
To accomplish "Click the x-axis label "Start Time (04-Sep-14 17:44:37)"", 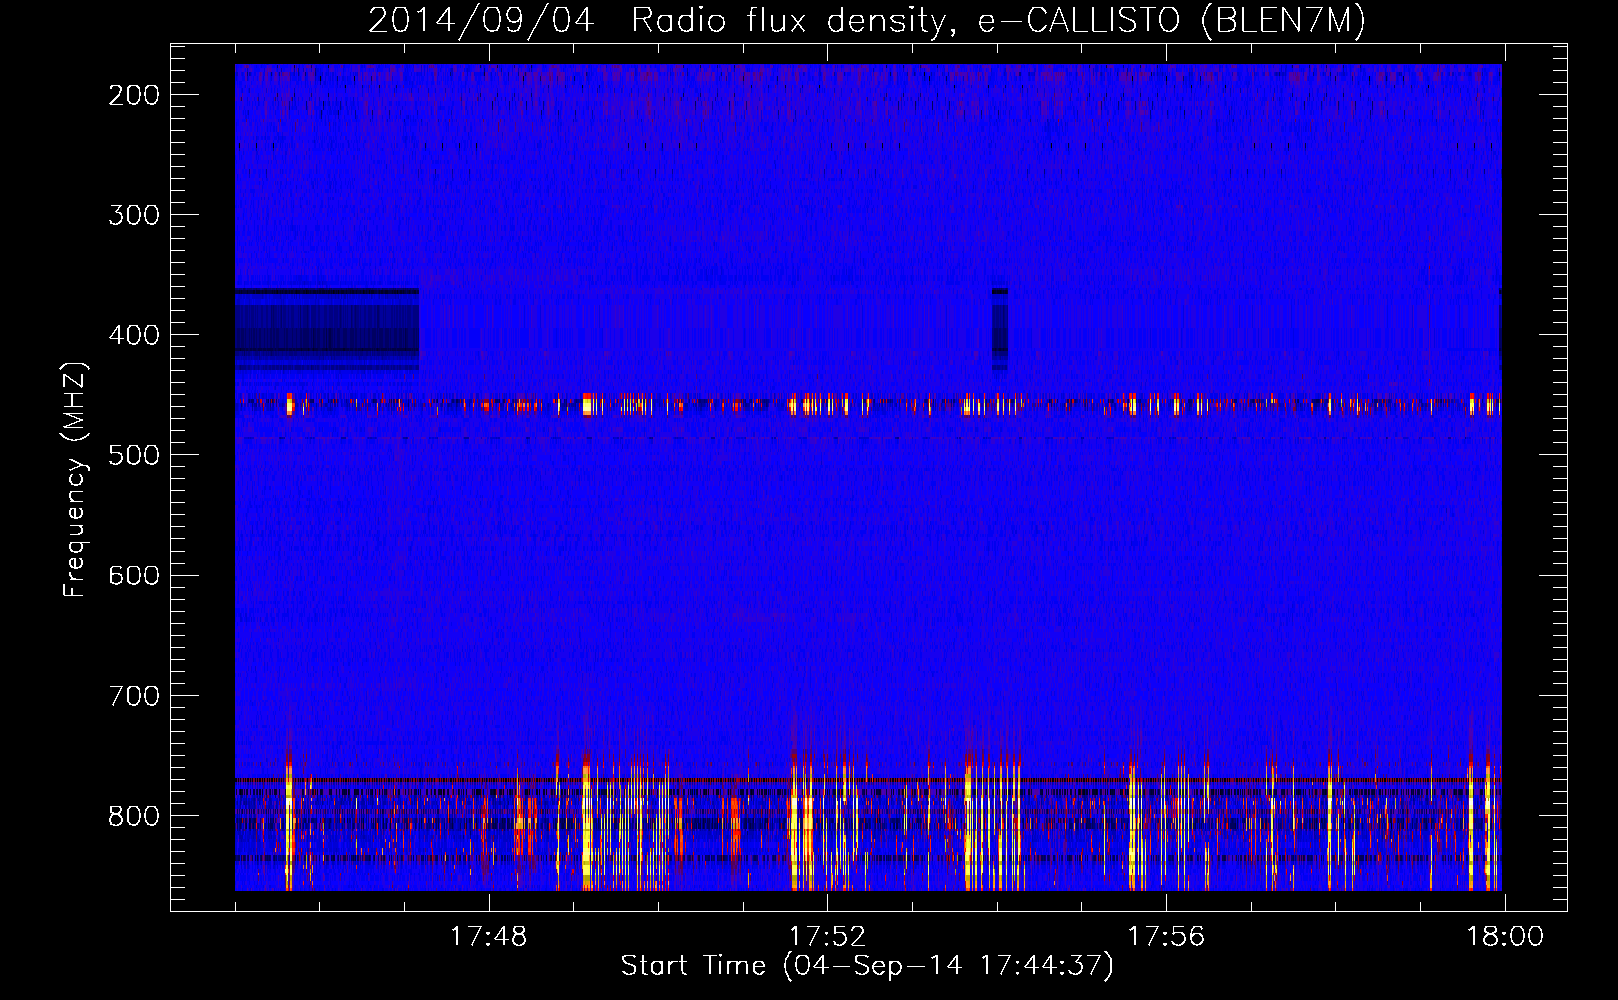I will pyautogui.click(x=867, y=966).
